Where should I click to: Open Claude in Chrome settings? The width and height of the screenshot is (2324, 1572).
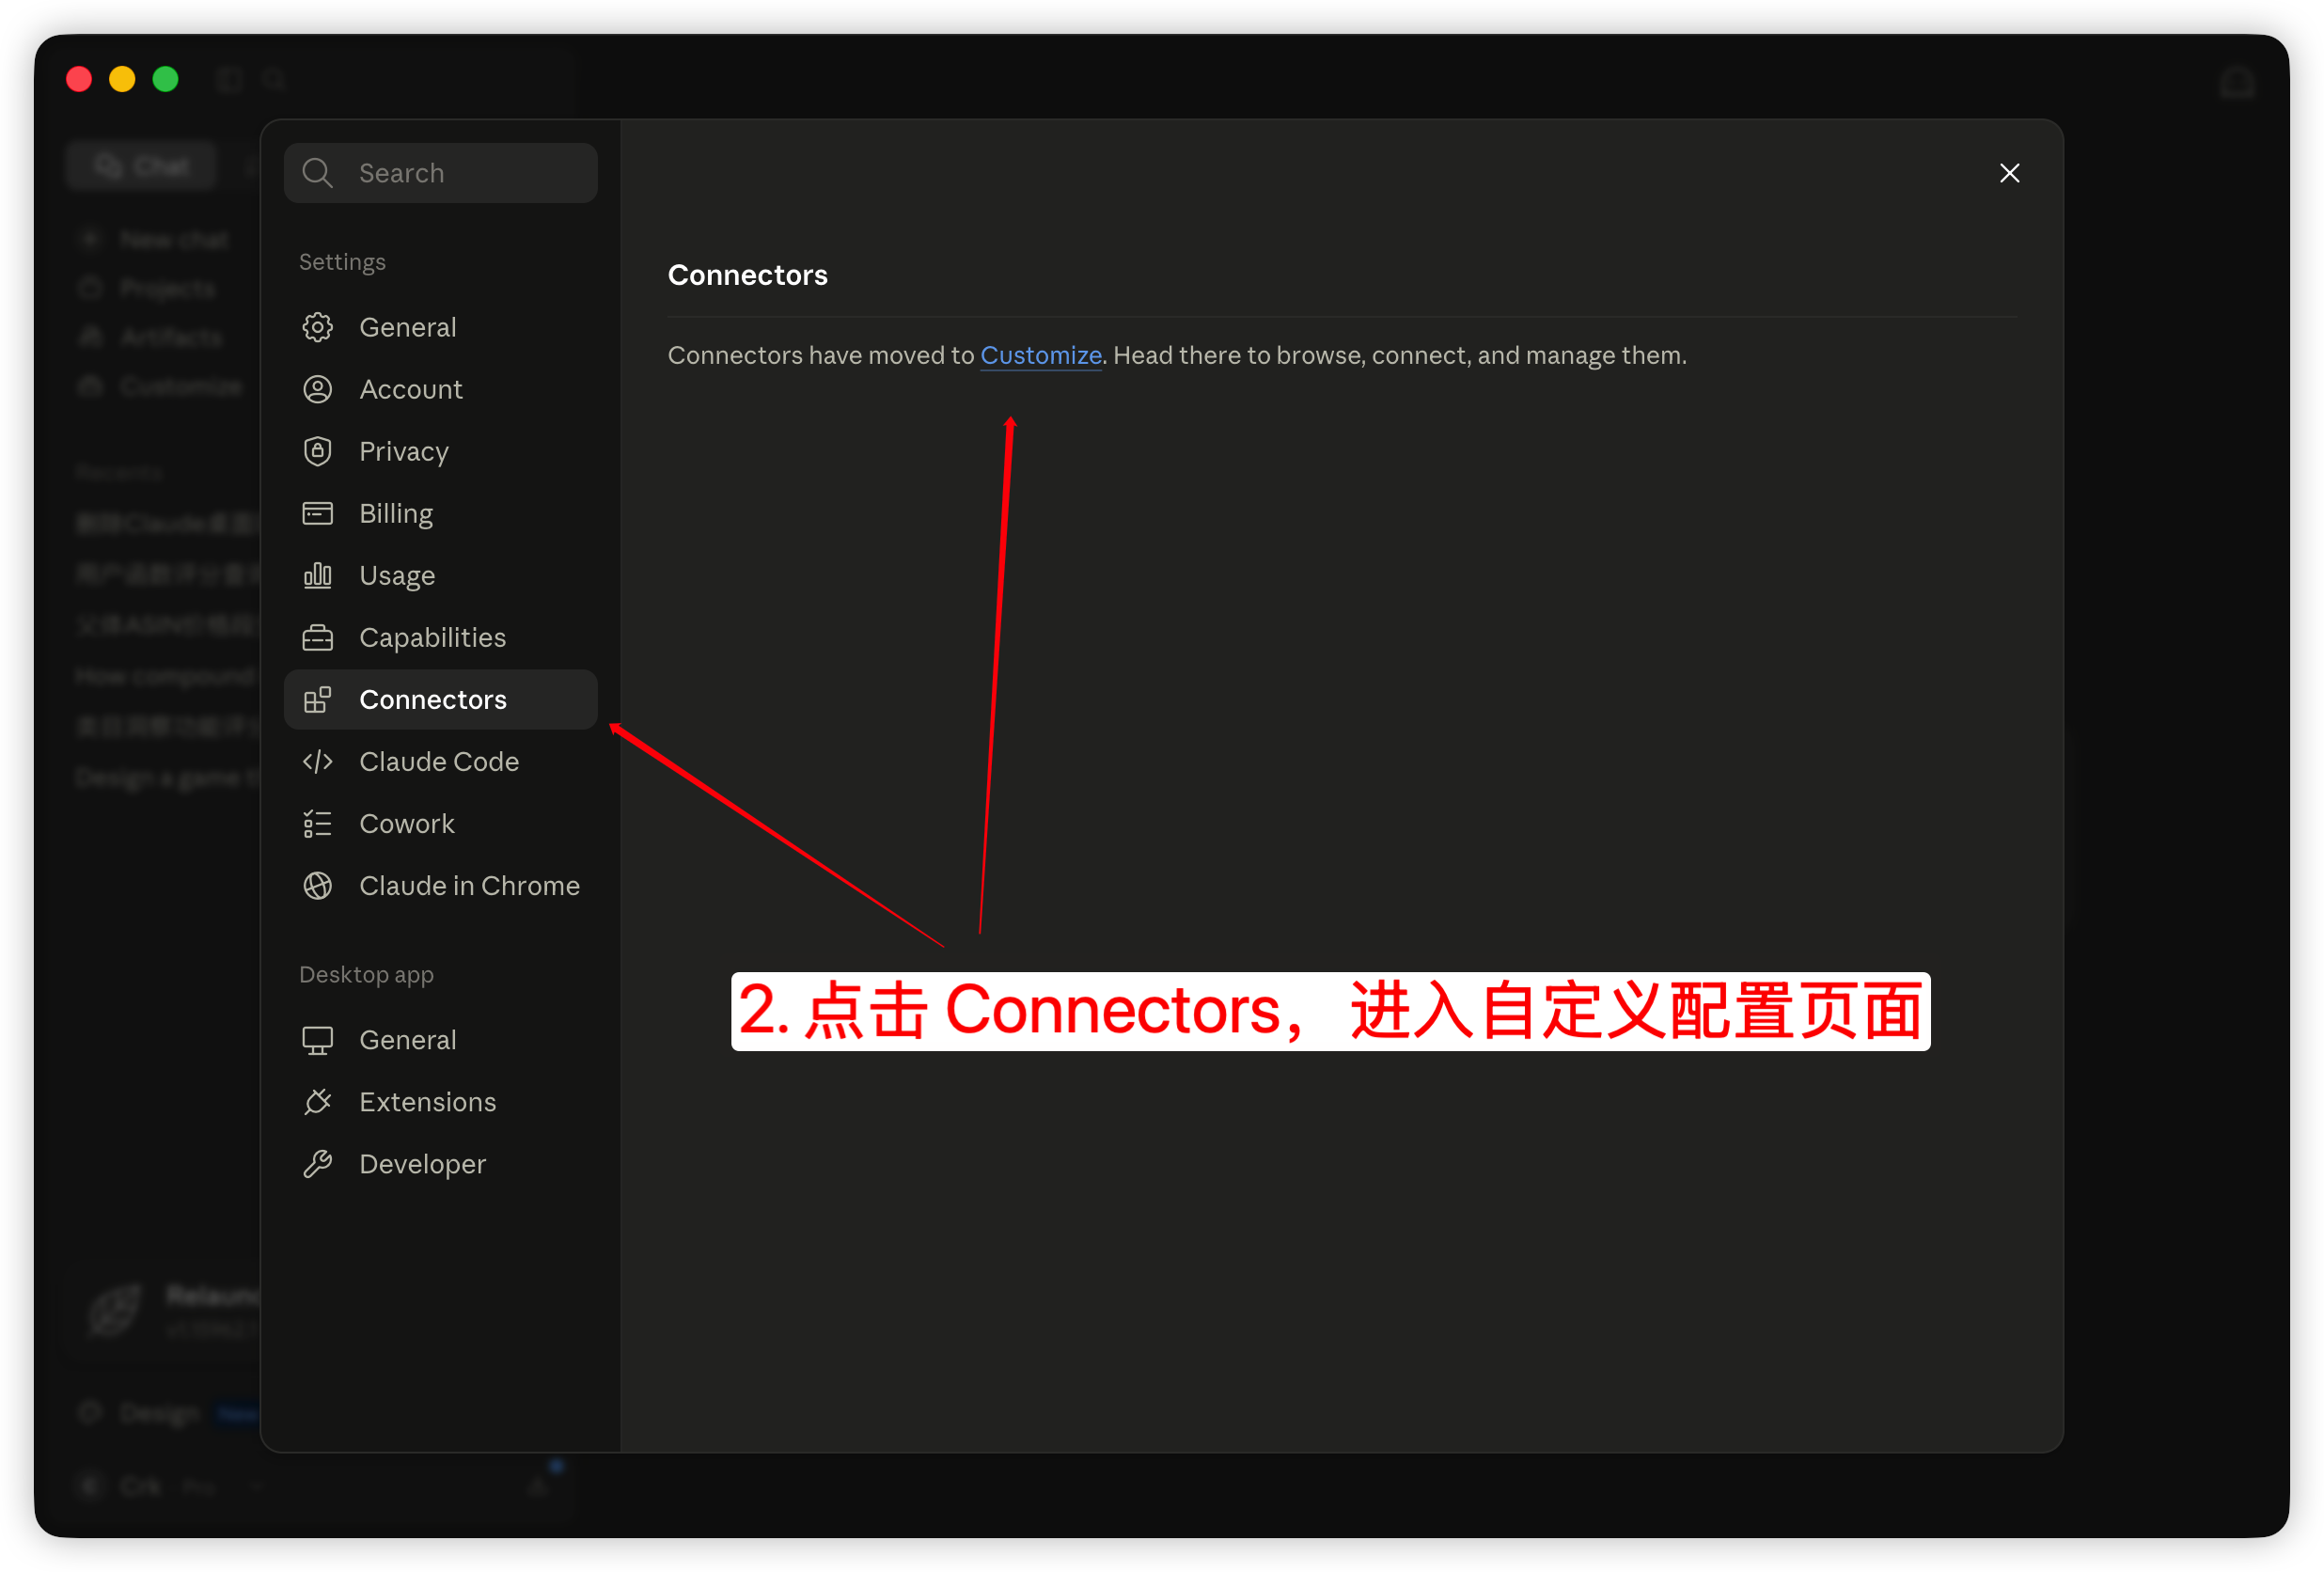[x=440, y=885]
